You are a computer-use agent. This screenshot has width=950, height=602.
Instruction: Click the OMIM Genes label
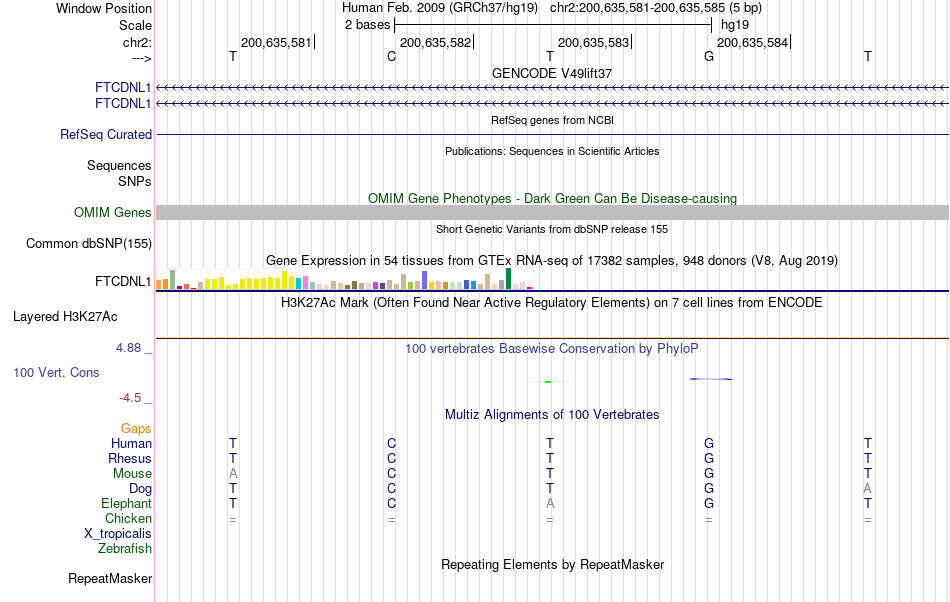point(112,213)
